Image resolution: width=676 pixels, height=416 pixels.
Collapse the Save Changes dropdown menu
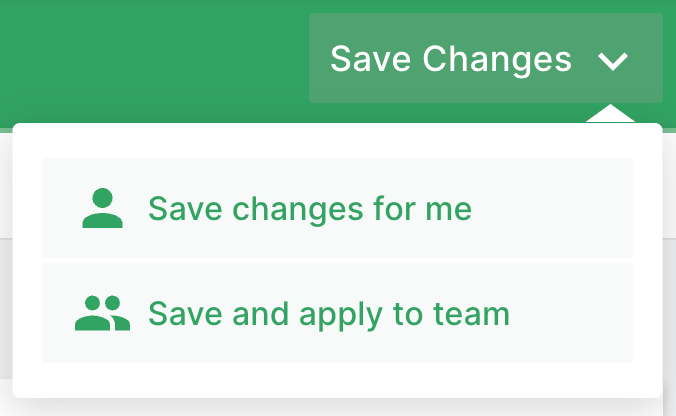pyautogui.click(x=613, y=61)
